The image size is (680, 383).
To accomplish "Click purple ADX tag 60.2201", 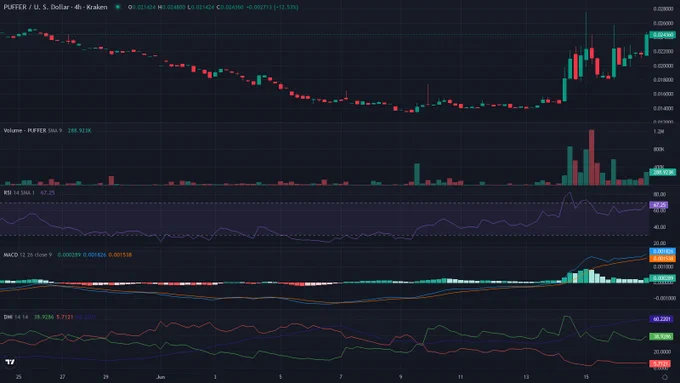I will coord(661,319).
